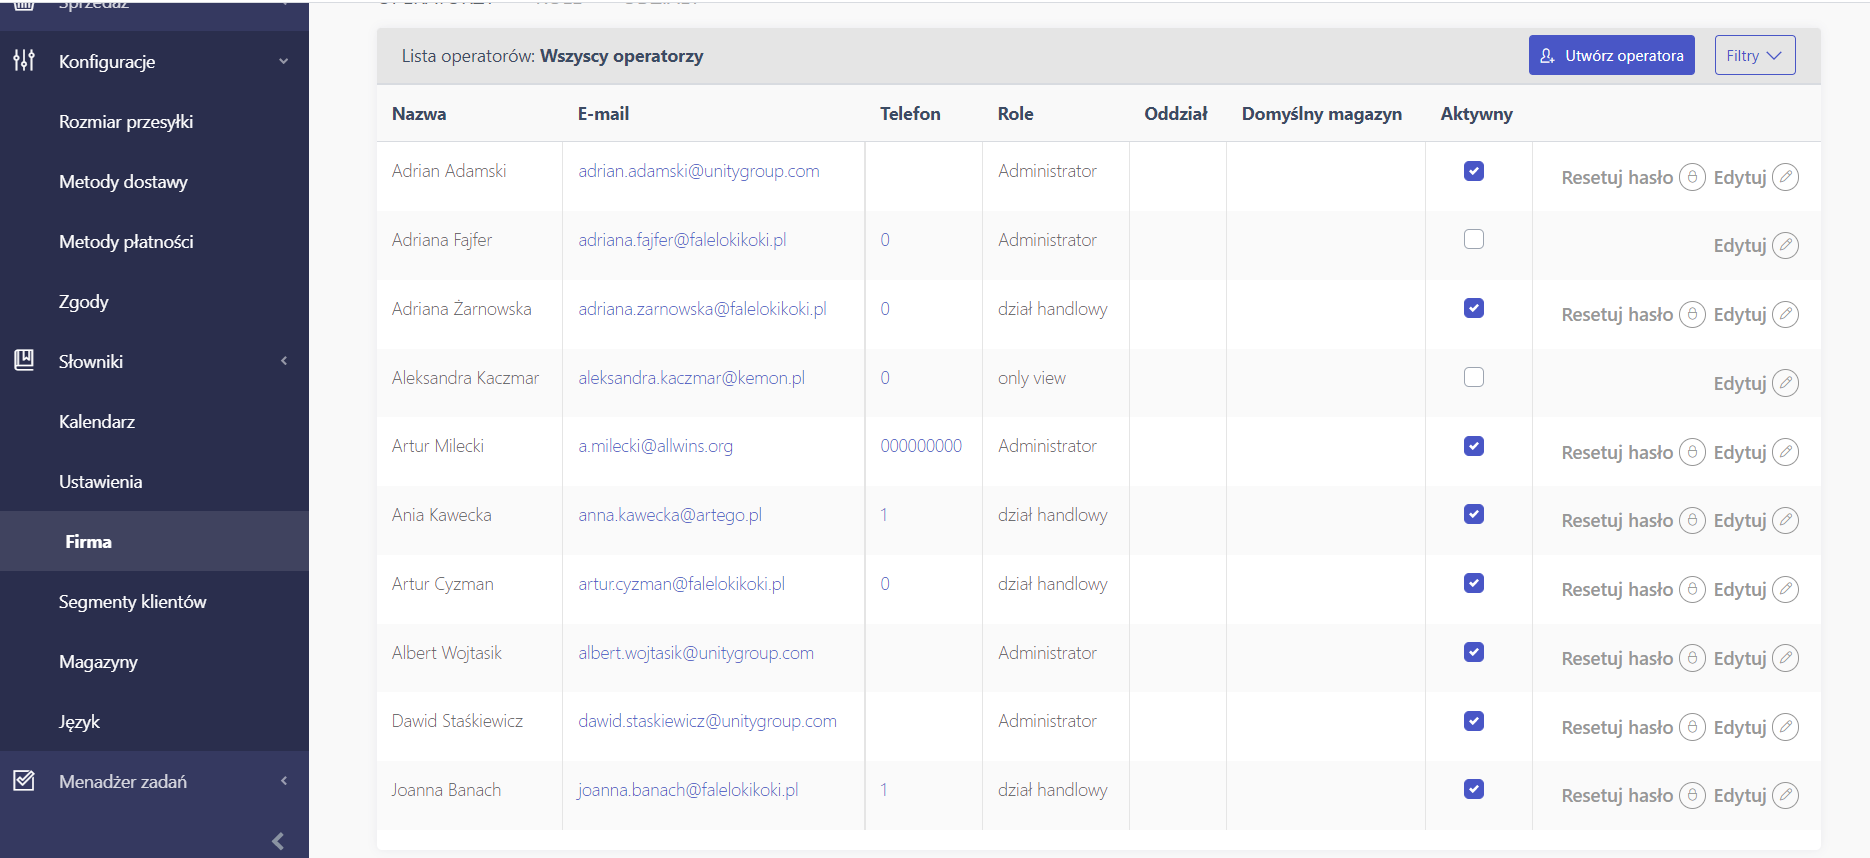Click Nazwa column header
Viewport: 1870px width, 858px height.
pyautogui.click(x=419, y=113)
